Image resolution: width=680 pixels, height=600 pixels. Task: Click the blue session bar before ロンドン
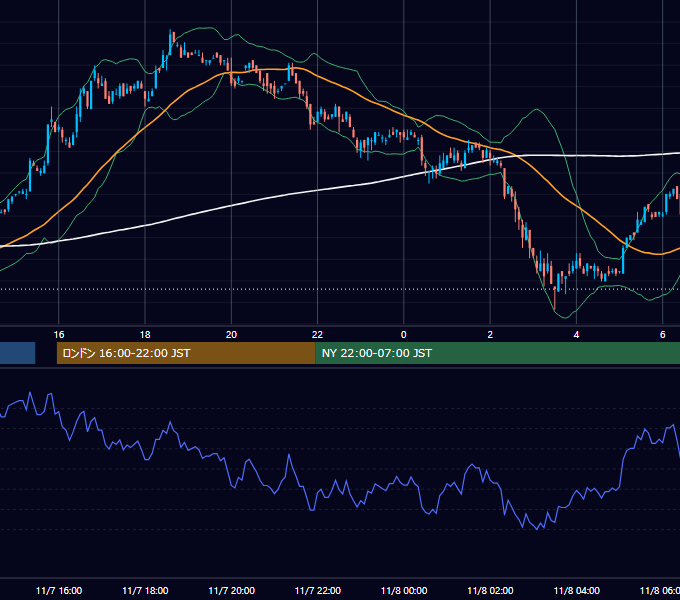[x=17, y=353]
